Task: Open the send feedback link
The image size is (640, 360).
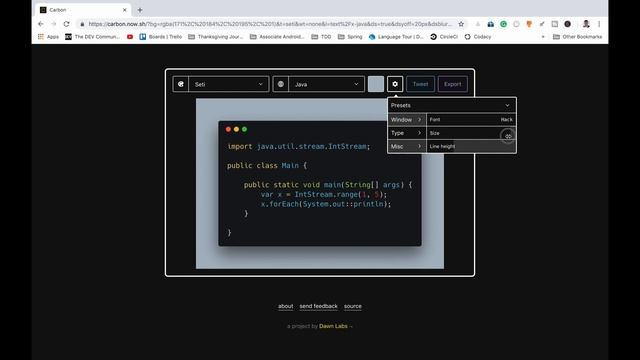Action: coord(318,306)
